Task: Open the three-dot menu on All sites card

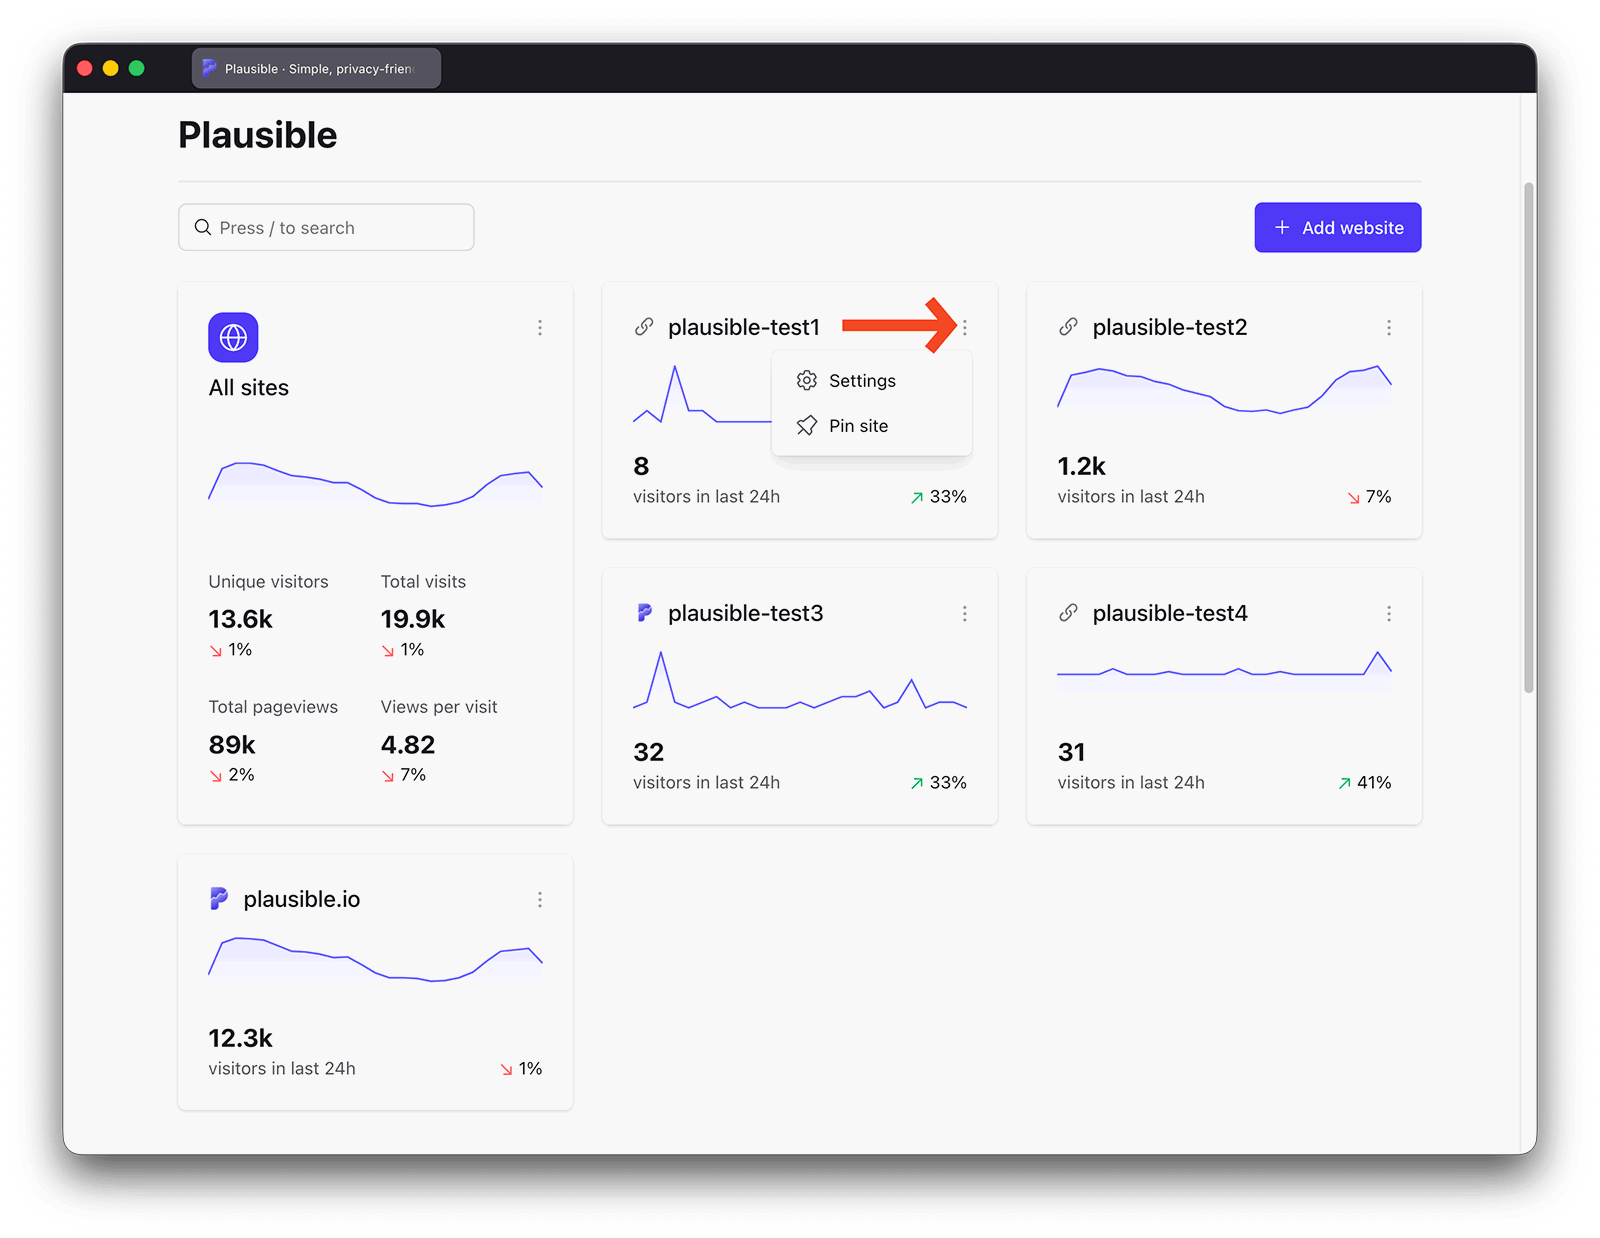Action: click(x=539, y=327)
